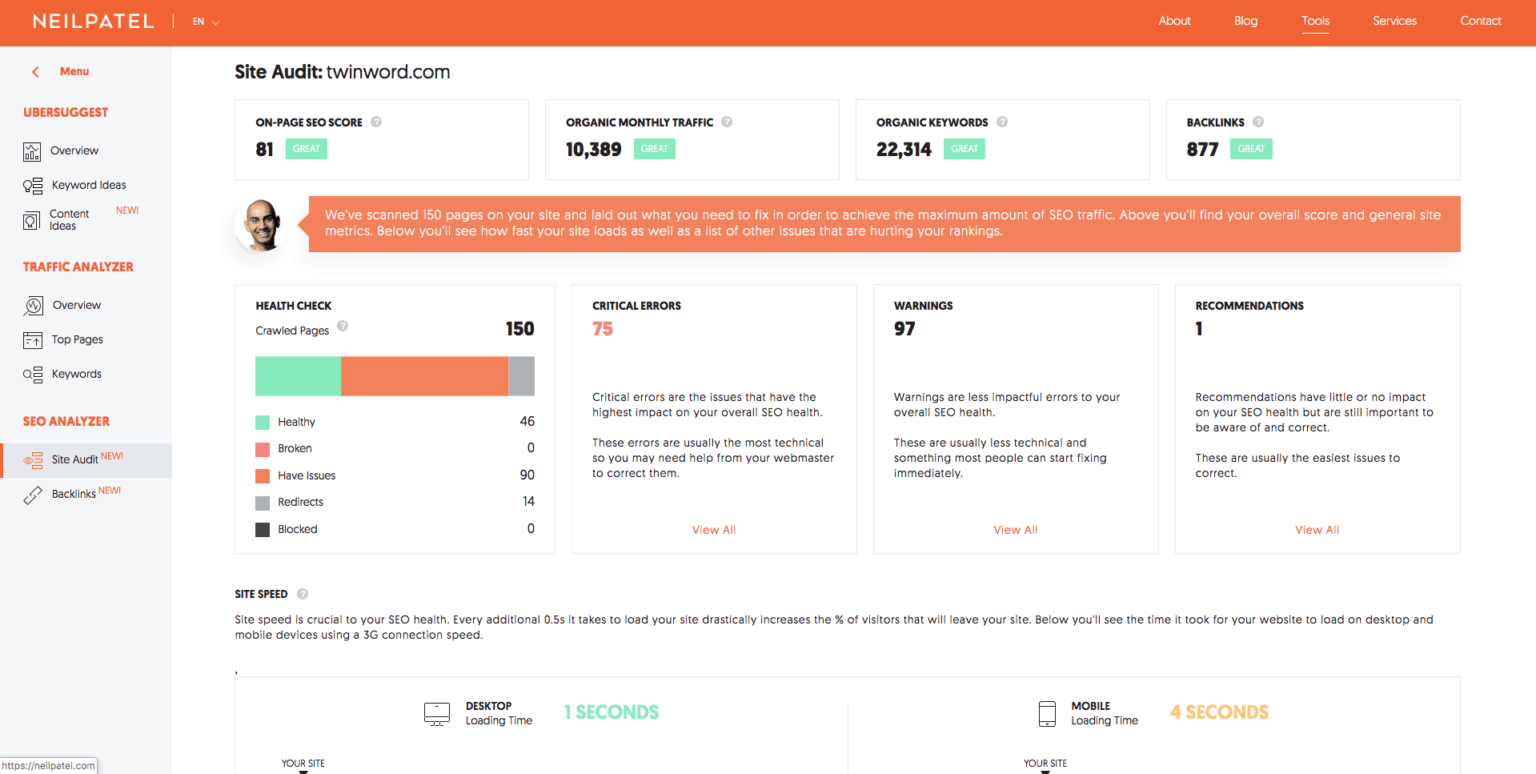1536x774 pixels.
Task: Click the Top Pages icon
Action: (x=33, y=340)
